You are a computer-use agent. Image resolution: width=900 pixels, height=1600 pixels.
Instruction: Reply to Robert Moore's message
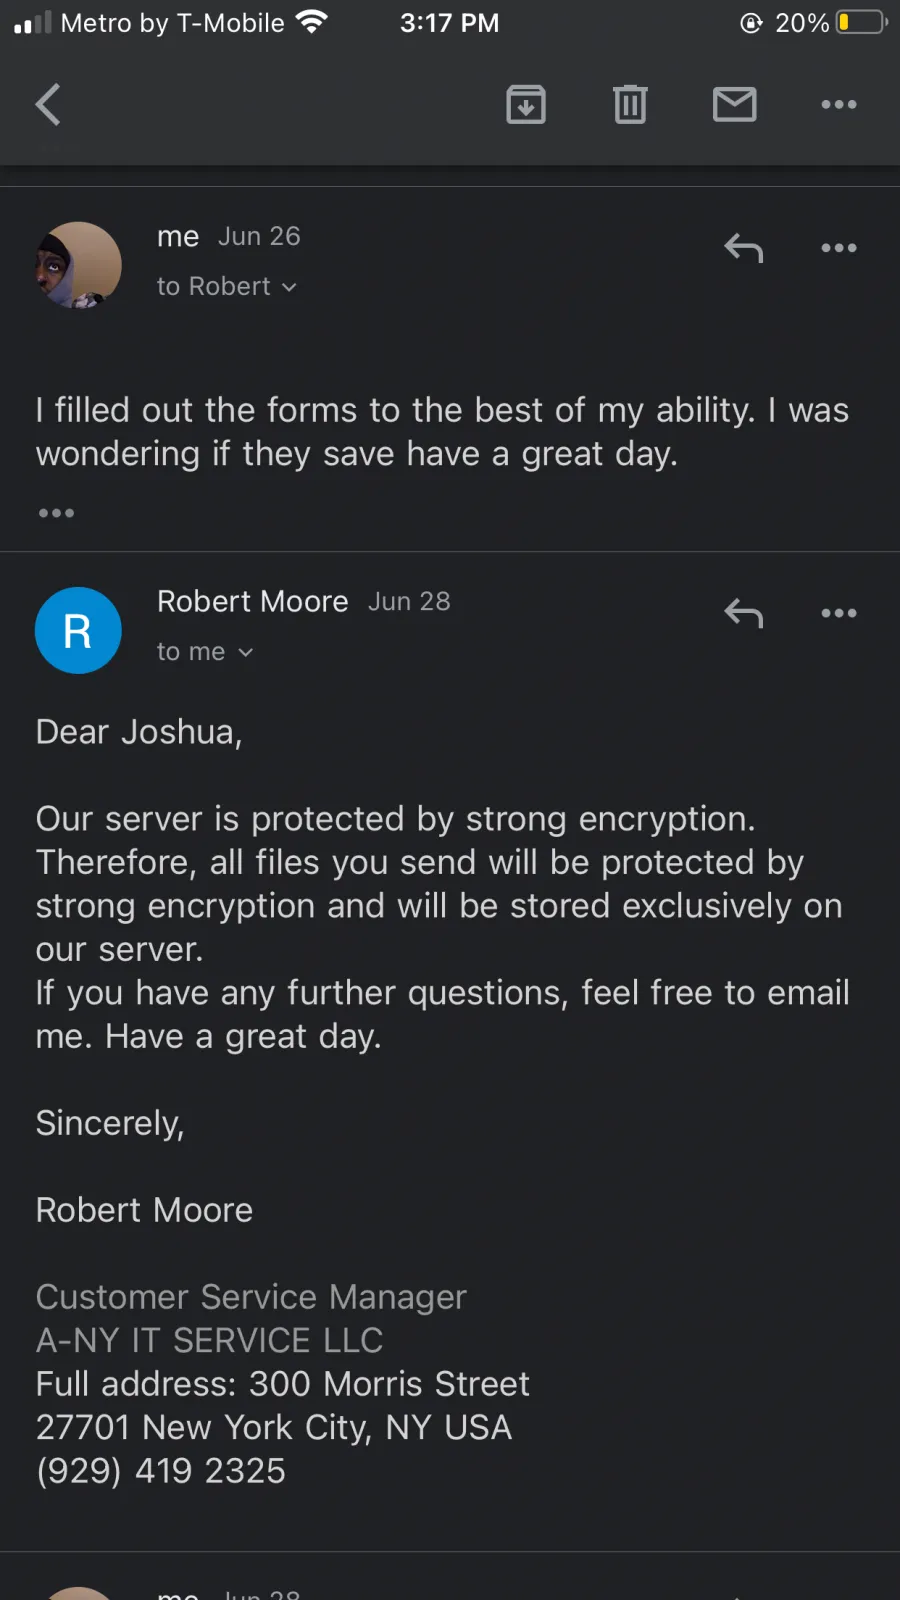click(743, 612)
